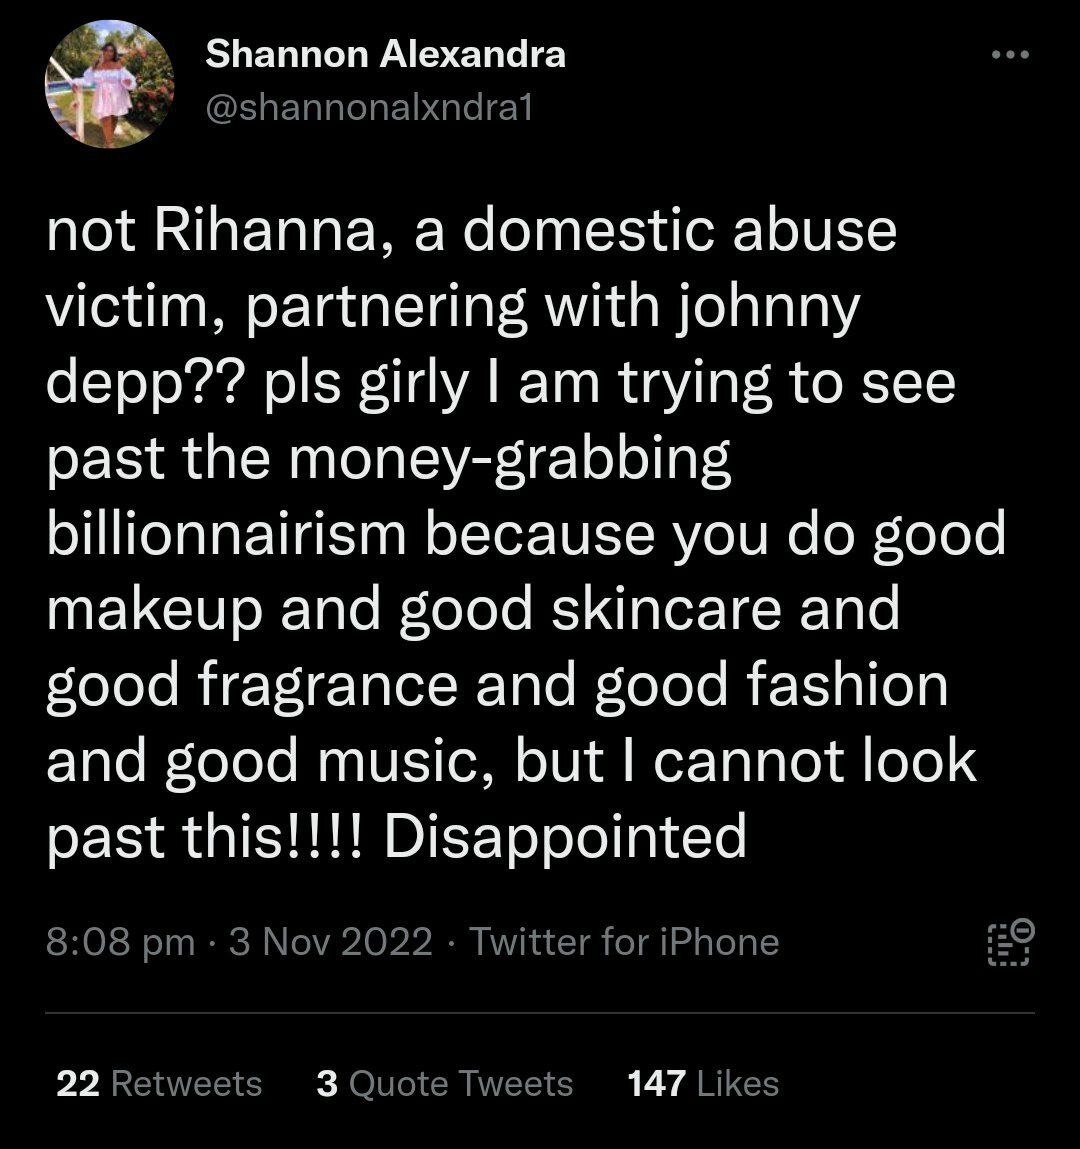Click the word 'billionnairism' in the tweet

(x=226, y=534)
